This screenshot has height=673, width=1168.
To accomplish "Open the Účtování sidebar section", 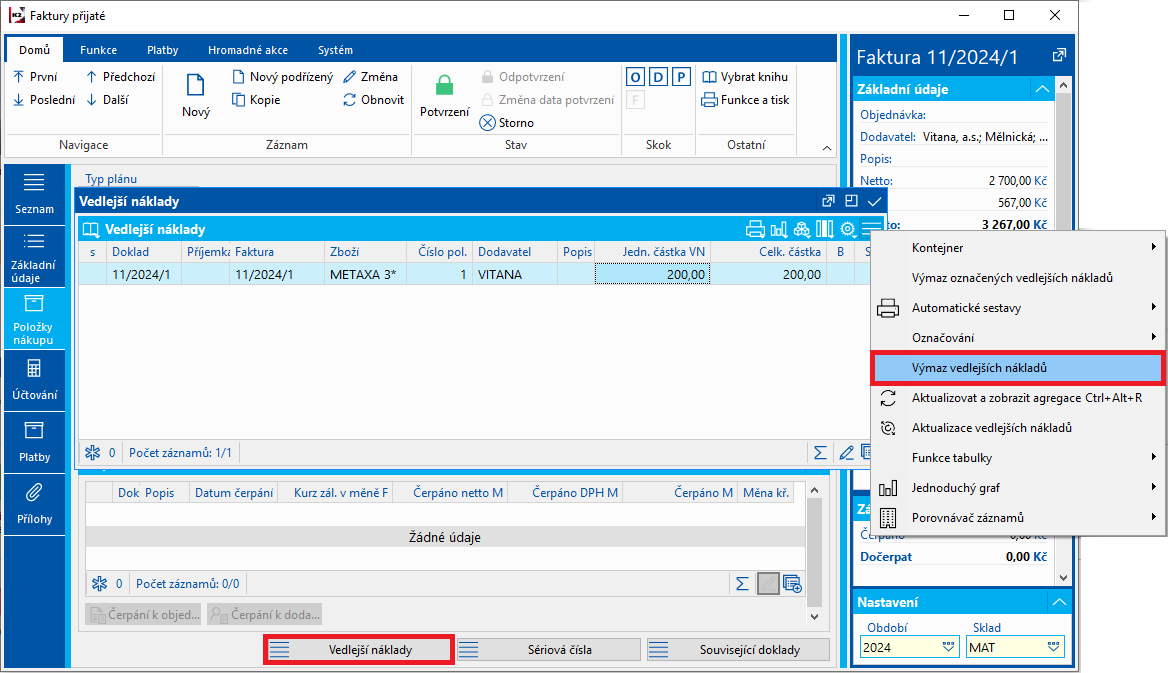I will (x=34, y=380).
